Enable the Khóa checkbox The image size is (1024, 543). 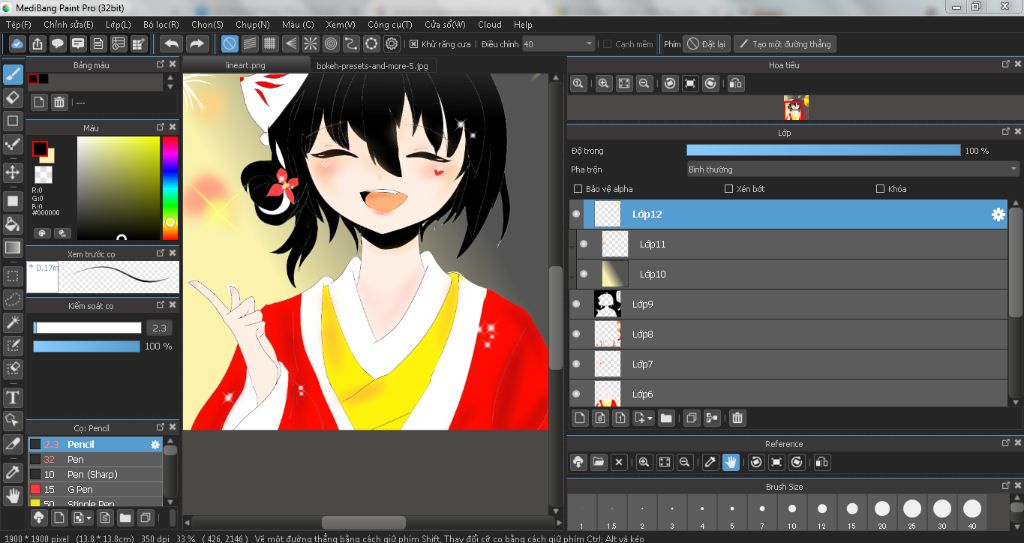(x=880, y=189)
